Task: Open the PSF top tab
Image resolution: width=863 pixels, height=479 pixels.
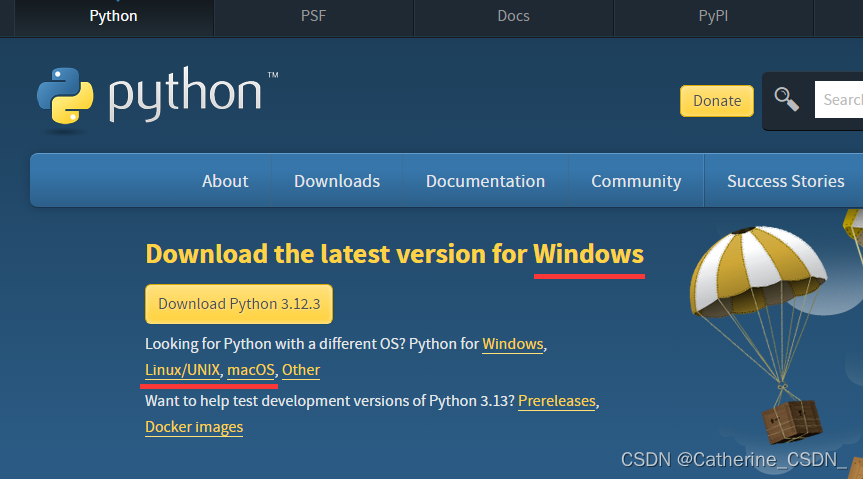Action: 313,17
